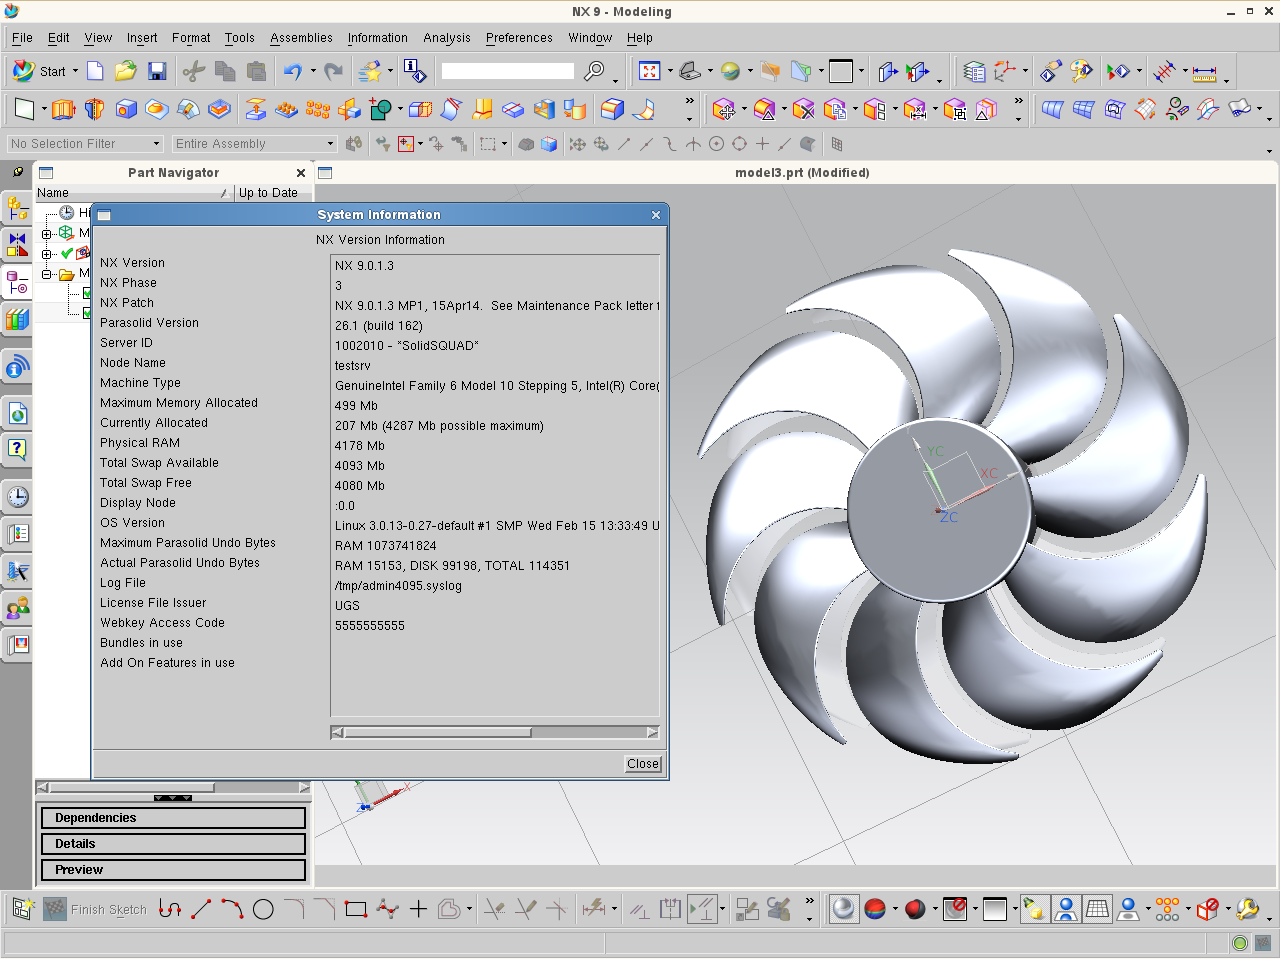Click the Move Face synchronous modeling icon
The height and width of the screenshot is (959, 1280).
coord(725,109)
